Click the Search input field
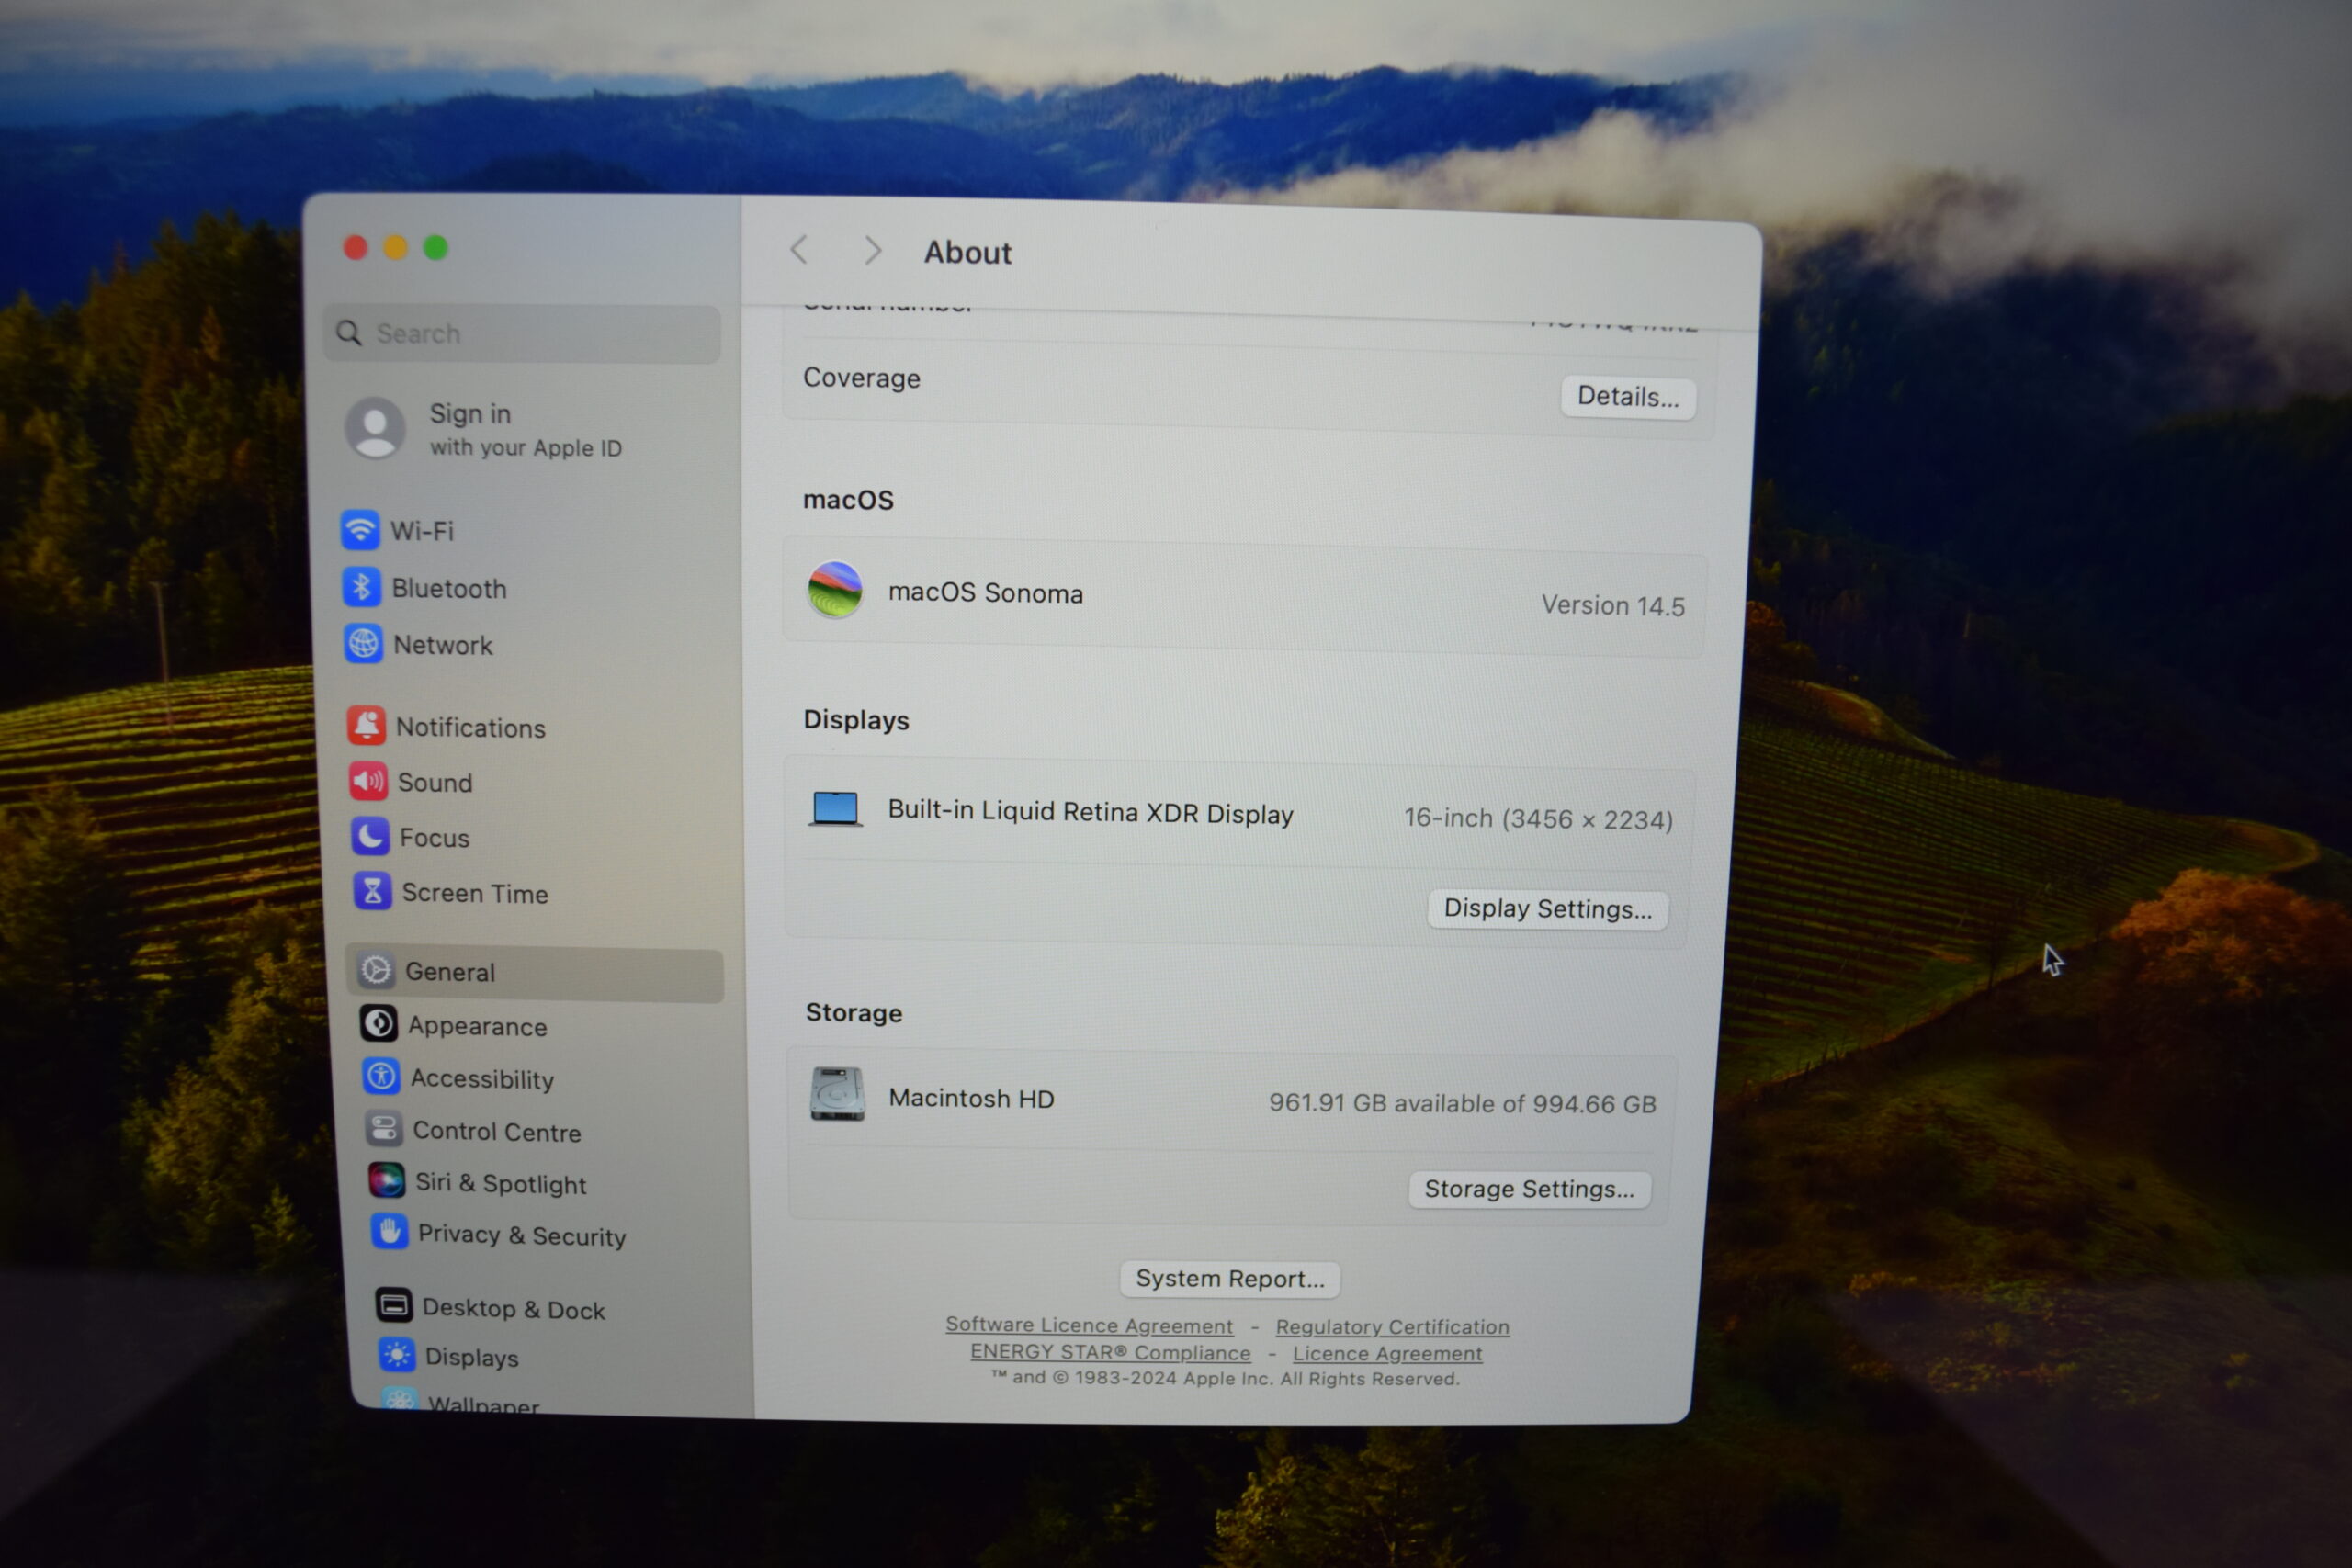The image size is (2352, 1568). 522,334
